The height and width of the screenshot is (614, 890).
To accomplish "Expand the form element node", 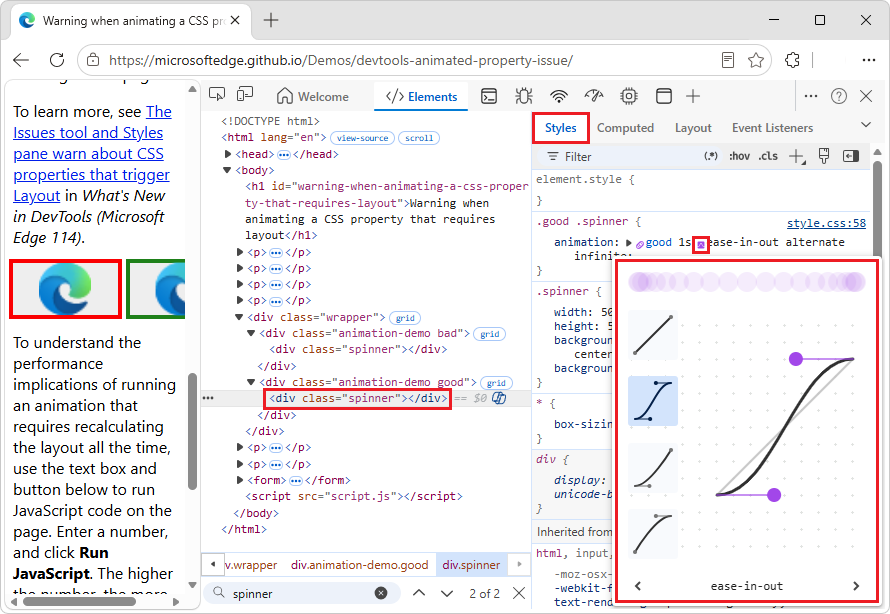I will coord(240,480).
